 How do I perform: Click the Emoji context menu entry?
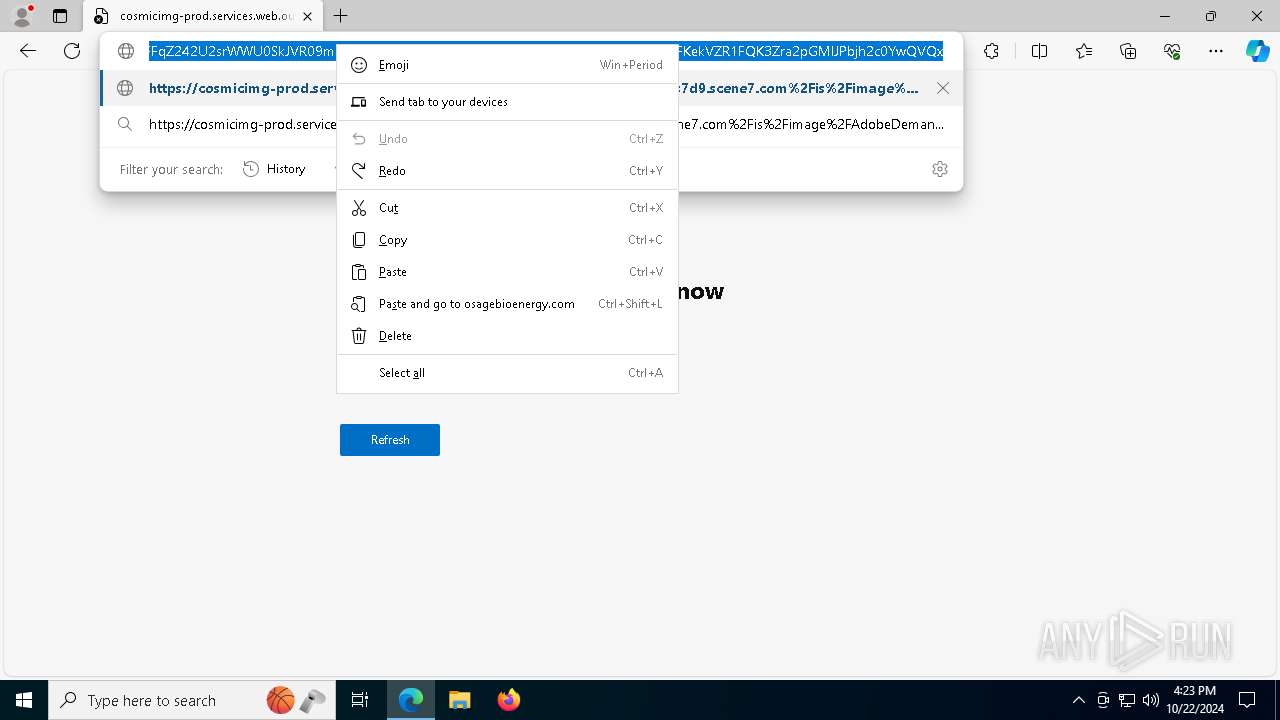pyautogui.click(x=507, y=65)
